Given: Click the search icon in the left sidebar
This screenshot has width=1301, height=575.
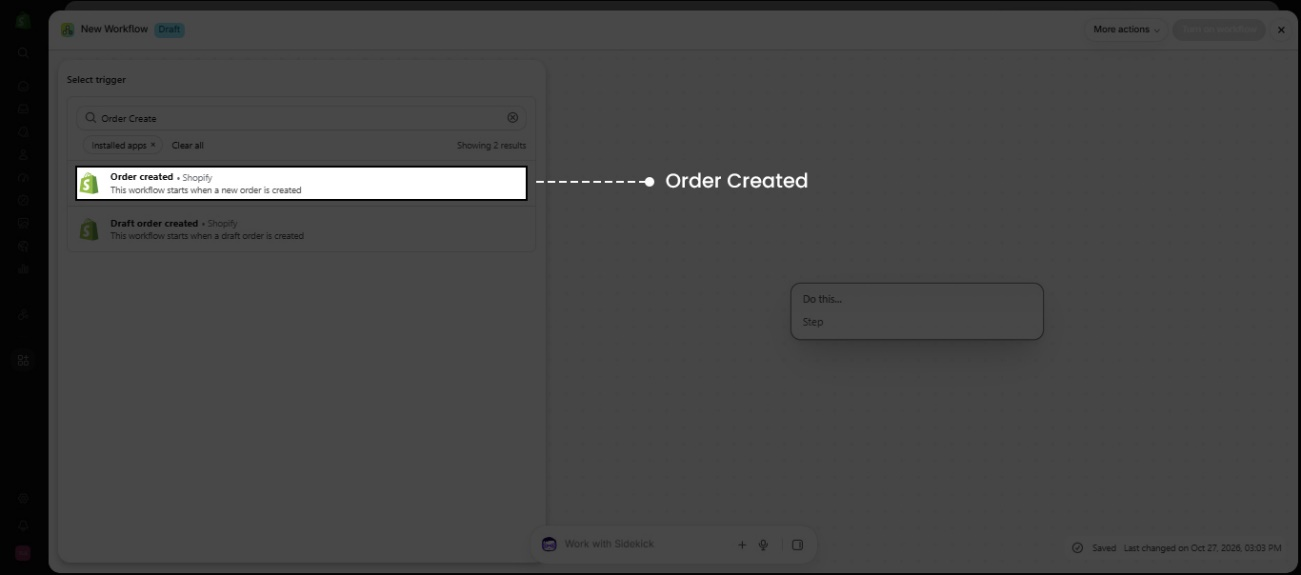Looking at the screenshot, I should (23, 52).
